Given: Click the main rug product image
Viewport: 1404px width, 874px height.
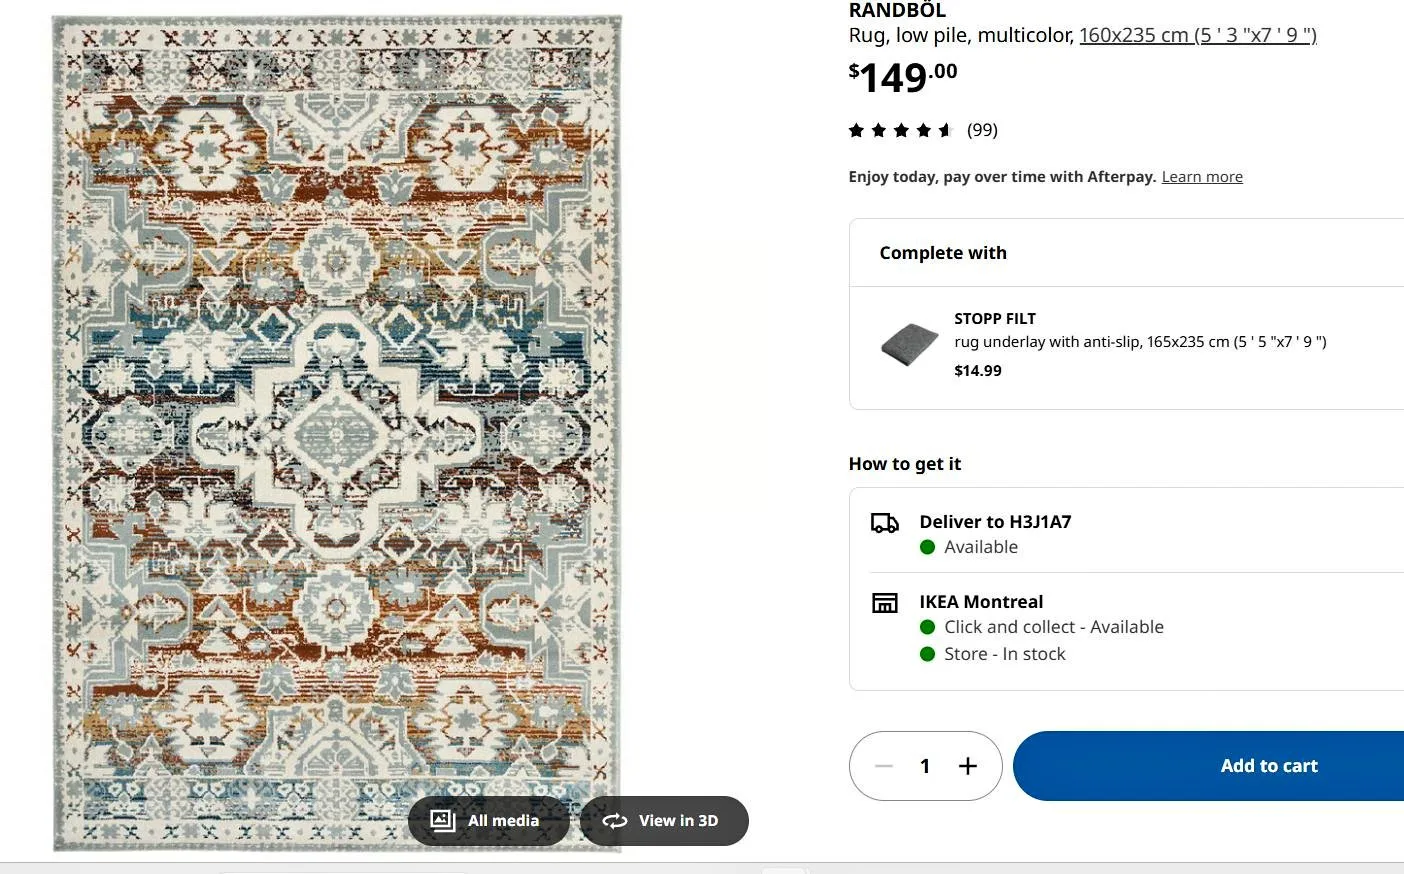Looking at the screenshot, I should click(336, 400).
